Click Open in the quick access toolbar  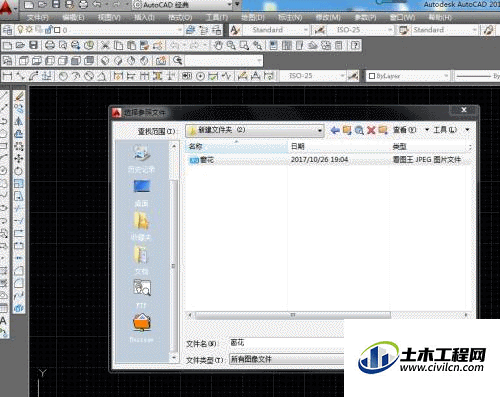tap(42, 5)
